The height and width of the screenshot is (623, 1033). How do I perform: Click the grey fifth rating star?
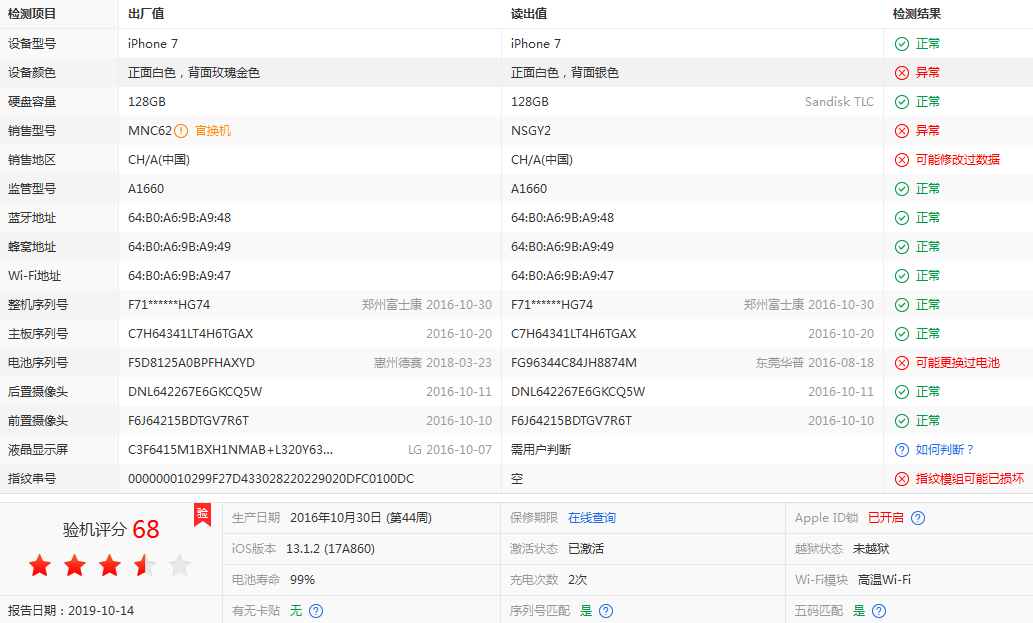pos(179,565)
